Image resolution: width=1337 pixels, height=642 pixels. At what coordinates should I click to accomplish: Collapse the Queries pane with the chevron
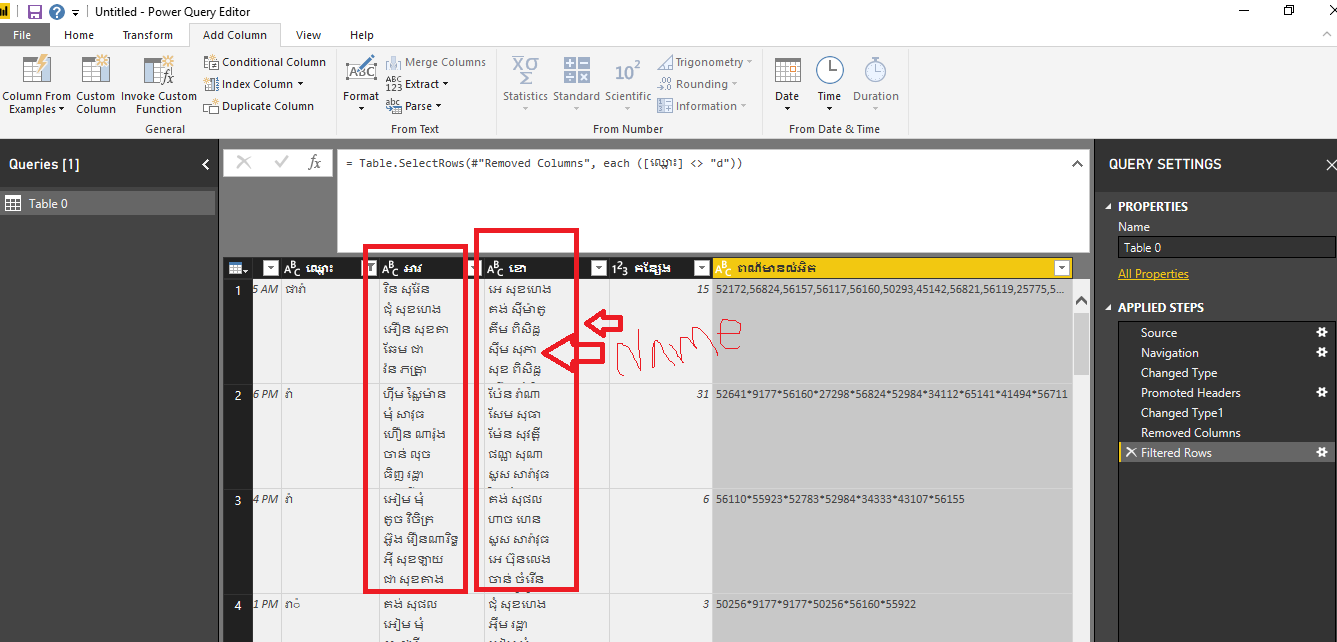206,164
